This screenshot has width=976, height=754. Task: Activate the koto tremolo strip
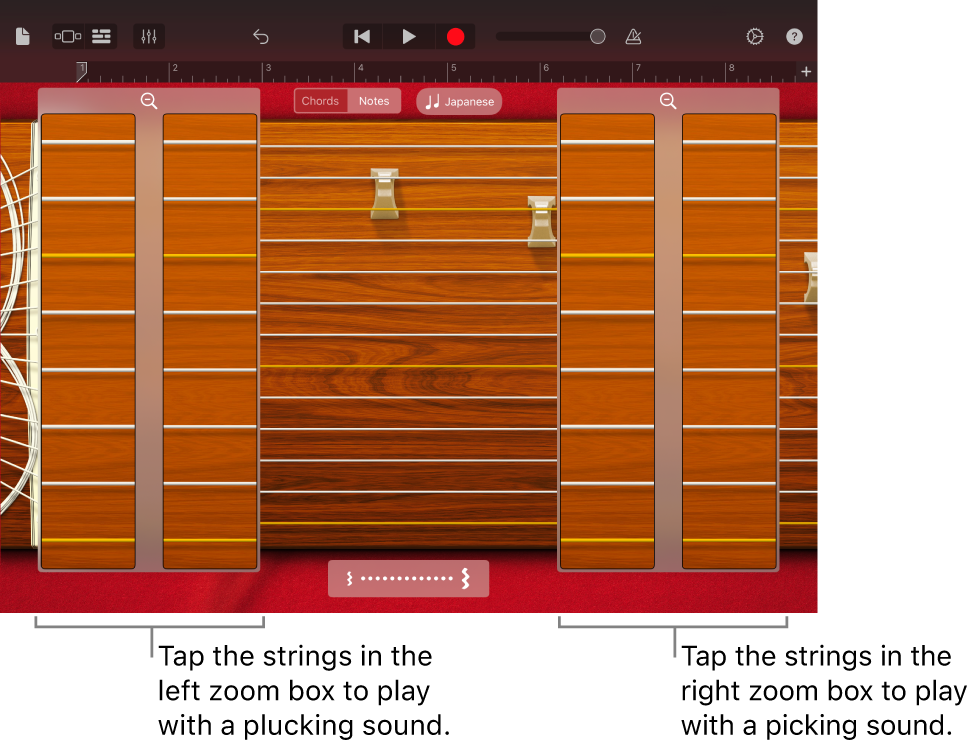tap(408, 578)
